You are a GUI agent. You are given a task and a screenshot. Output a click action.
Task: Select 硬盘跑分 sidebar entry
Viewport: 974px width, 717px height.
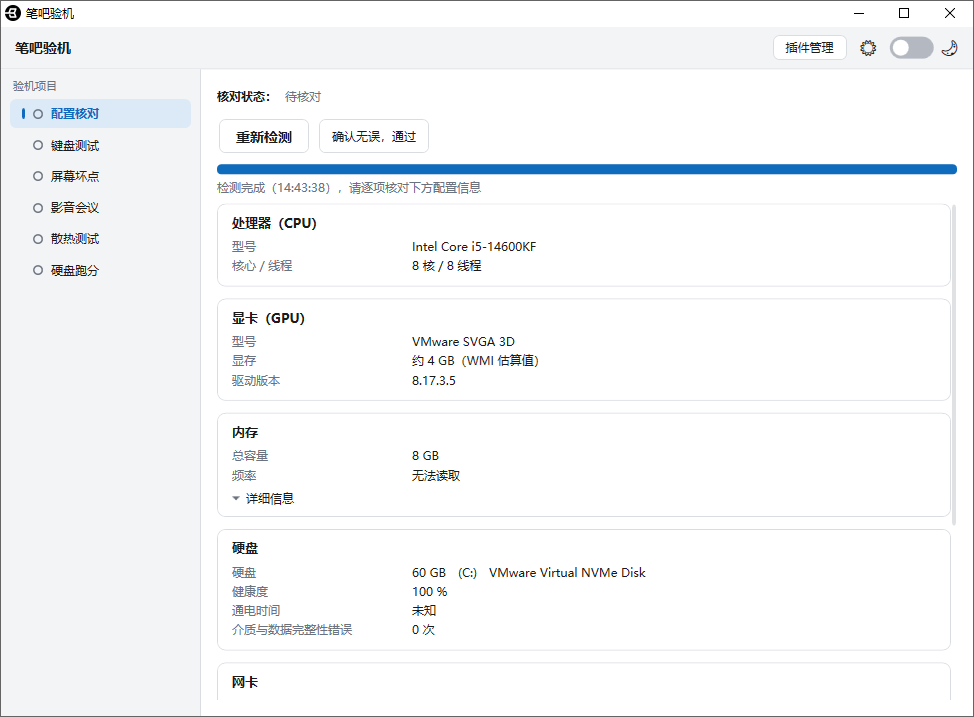[x=101, y=270]
